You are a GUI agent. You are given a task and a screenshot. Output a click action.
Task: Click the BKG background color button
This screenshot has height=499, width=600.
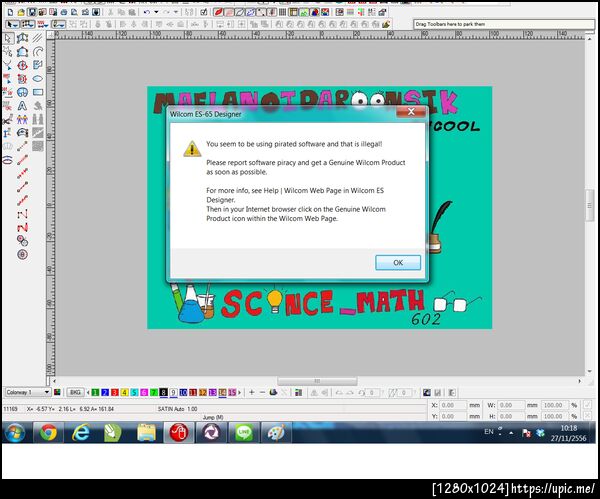click(75, 392)
